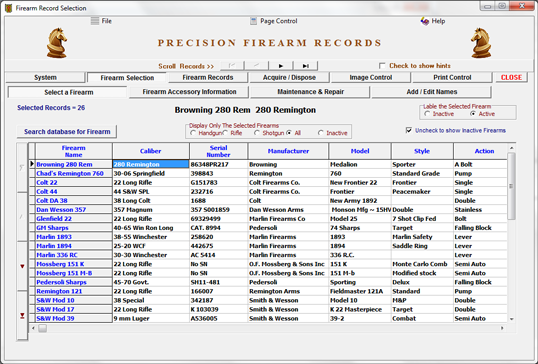Viewport: 538px width, 364px height.
Task: Open the Select a Firearm subtab
Action: coord(68,92)
